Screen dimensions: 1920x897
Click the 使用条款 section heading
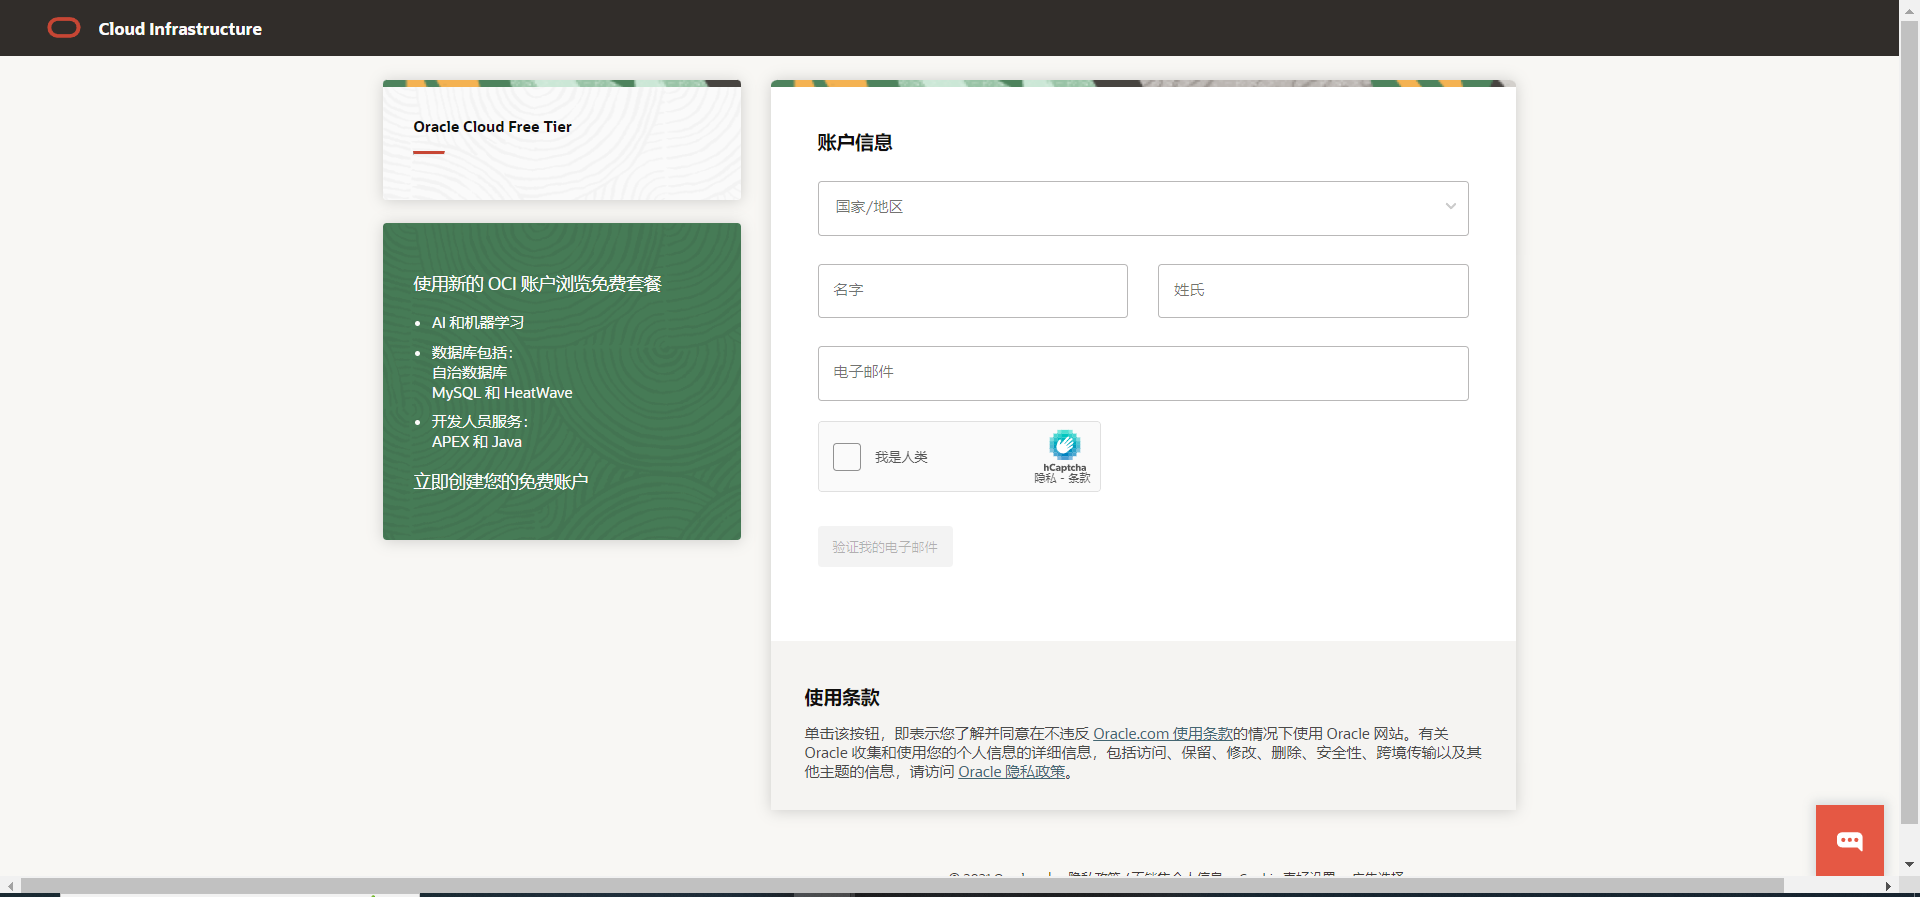842,697
